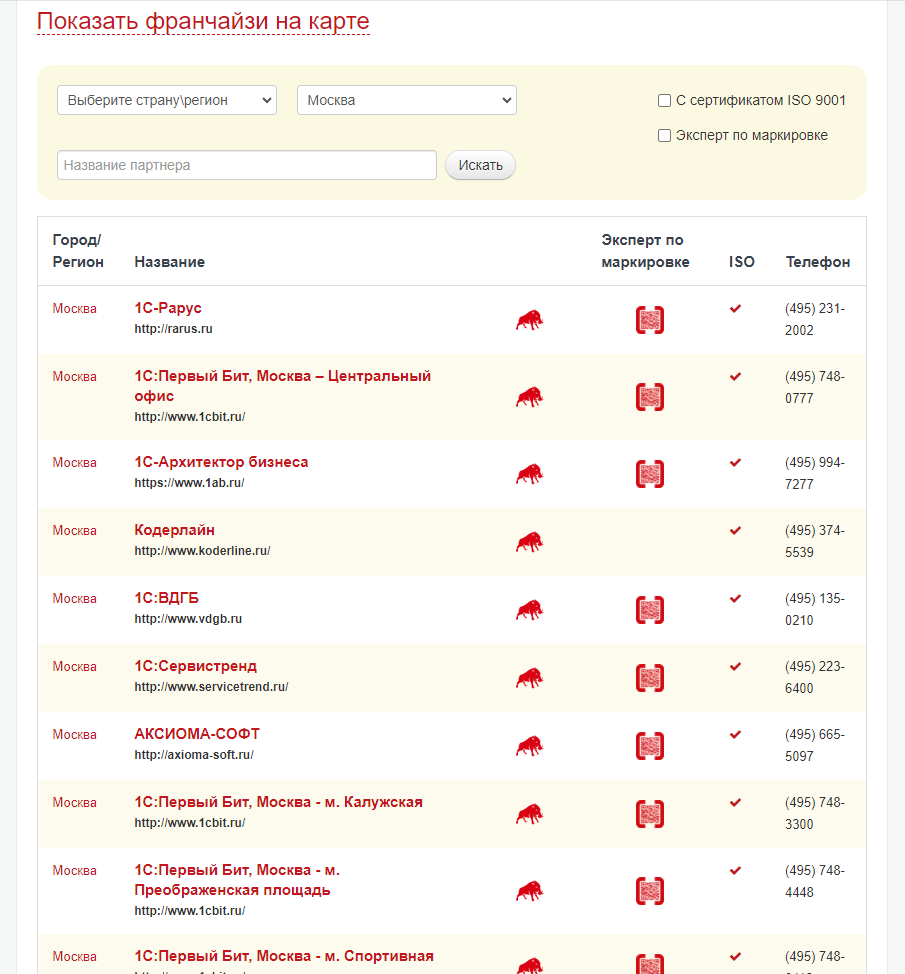This screenshot has width=905, height=974.
Task: Click the bull icon for АКСИОМА-СОФТ
Action: [529, 746]
